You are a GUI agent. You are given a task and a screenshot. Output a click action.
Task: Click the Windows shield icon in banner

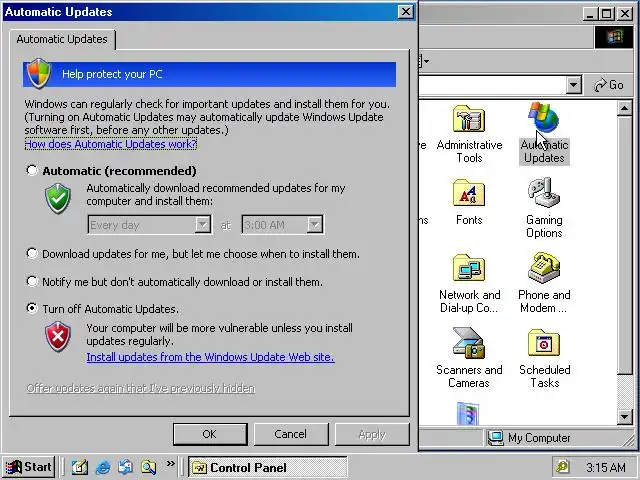tap(39, 73)
